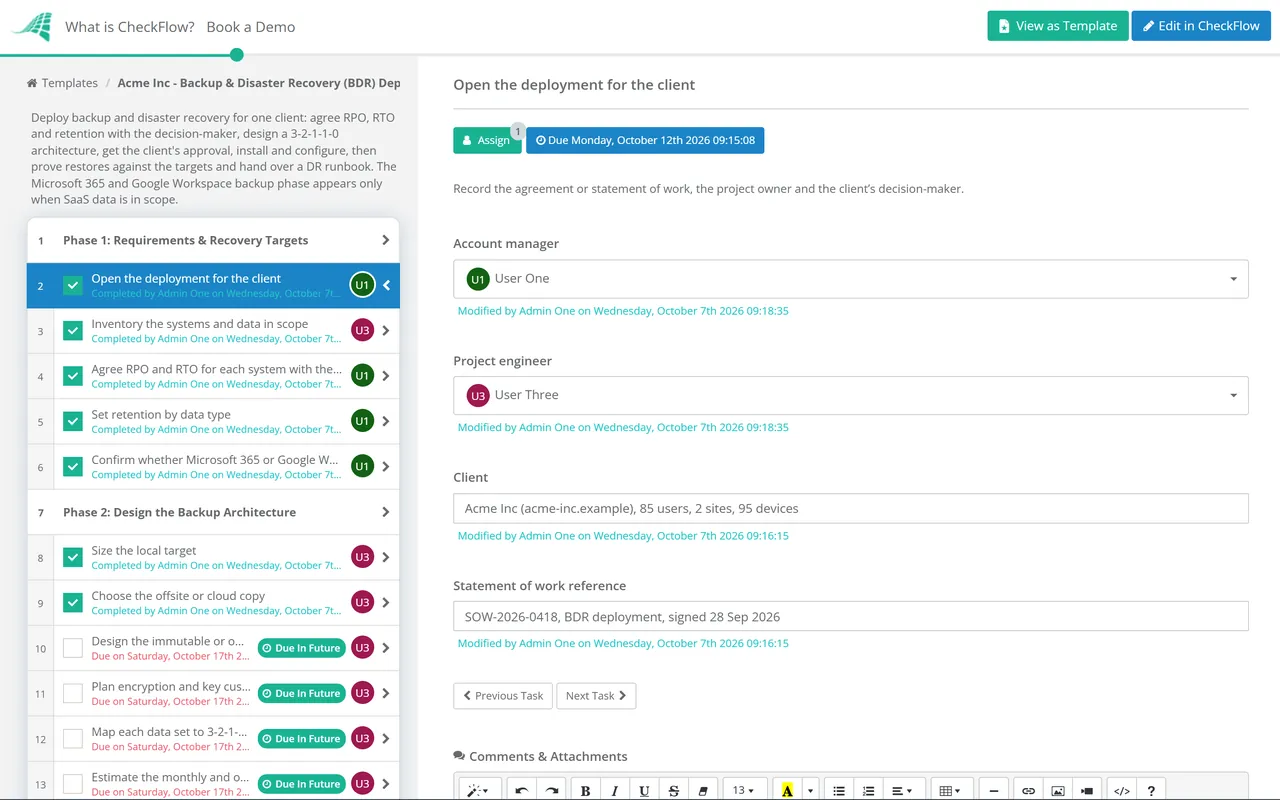This screenshot has height=800, width=1280.
Task: Check 'Design the immutable' task checkbox
Action: click(x=73, y=648)
